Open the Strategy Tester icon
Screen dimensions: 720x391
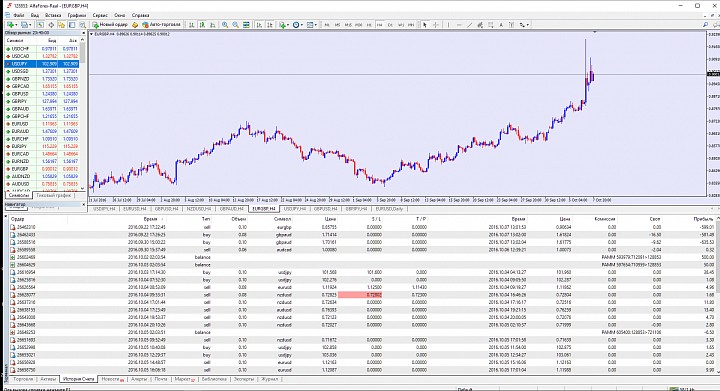coord(82,25)
